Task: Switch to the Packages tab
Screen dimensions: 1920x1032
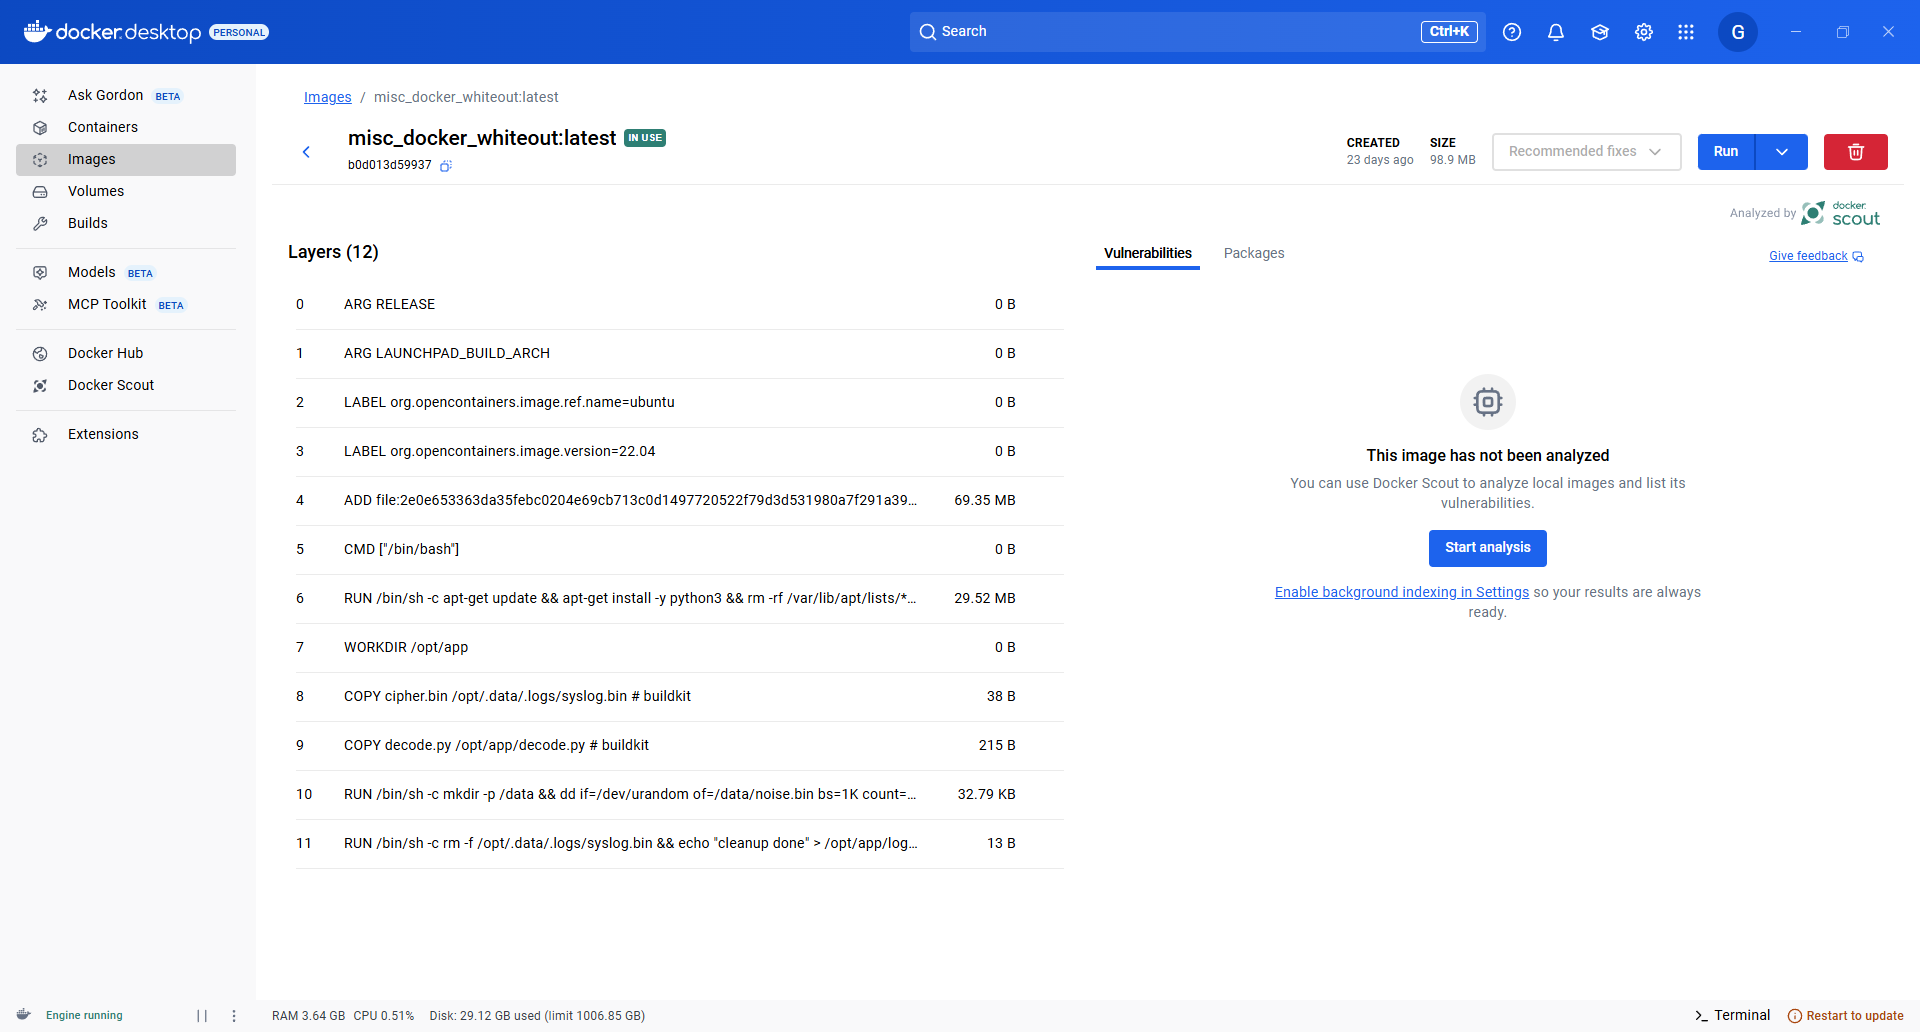Action: 1253,254
